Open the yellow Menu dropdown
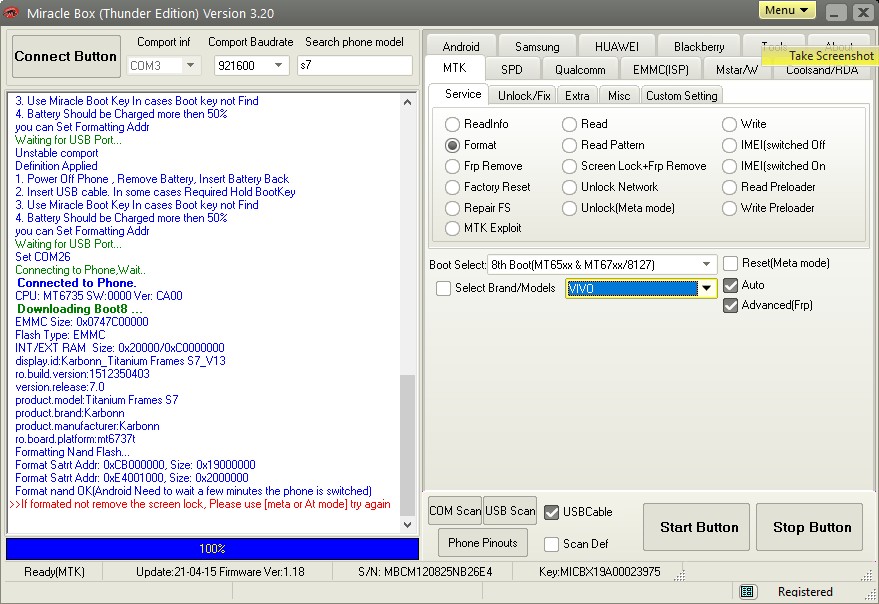Screen dimensions: 879x604 (x=787, y=11)
